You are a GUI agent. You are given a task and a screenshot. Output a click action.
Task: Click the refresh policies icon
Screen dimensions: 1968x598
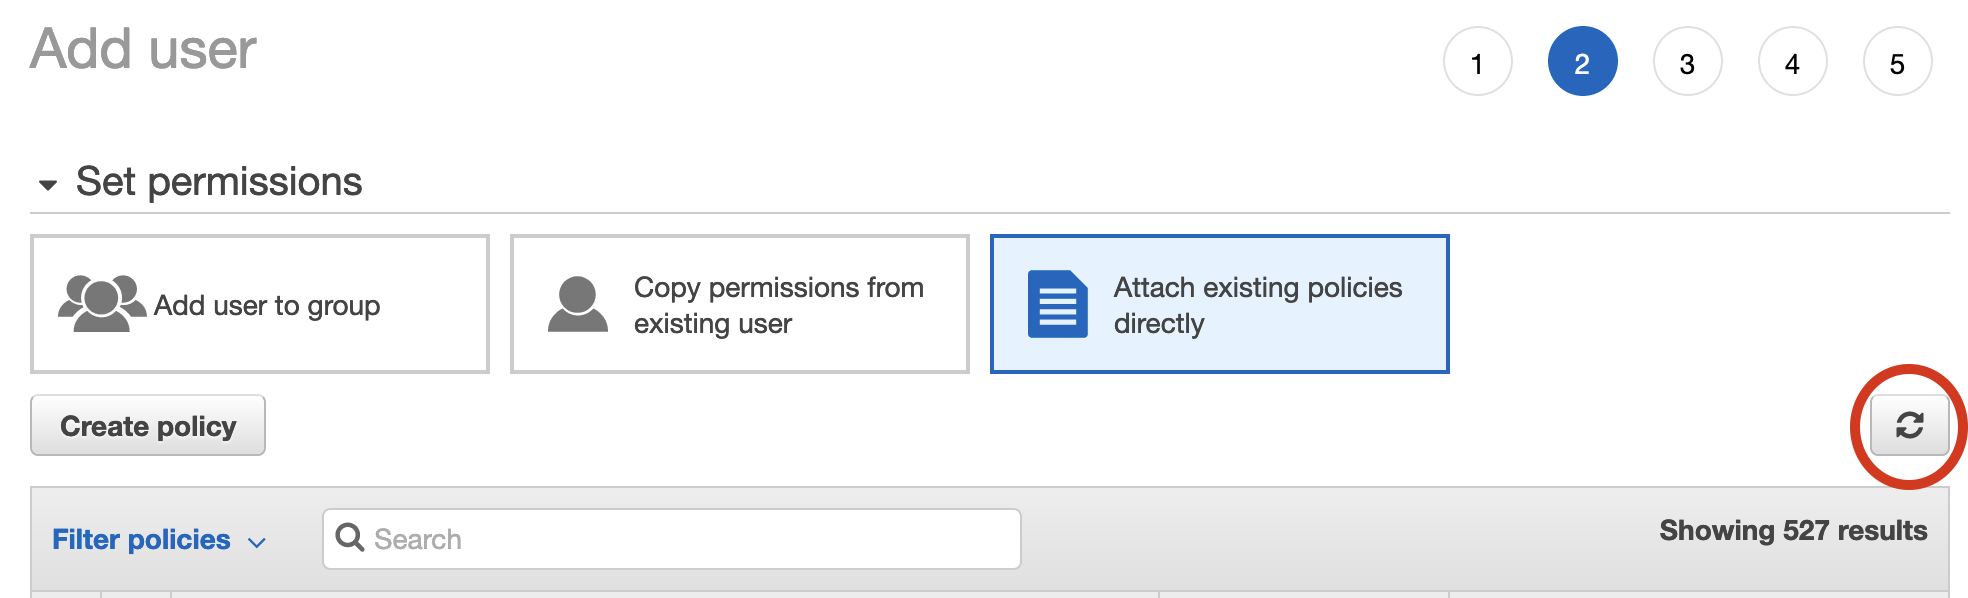(x=1909, y=426)
